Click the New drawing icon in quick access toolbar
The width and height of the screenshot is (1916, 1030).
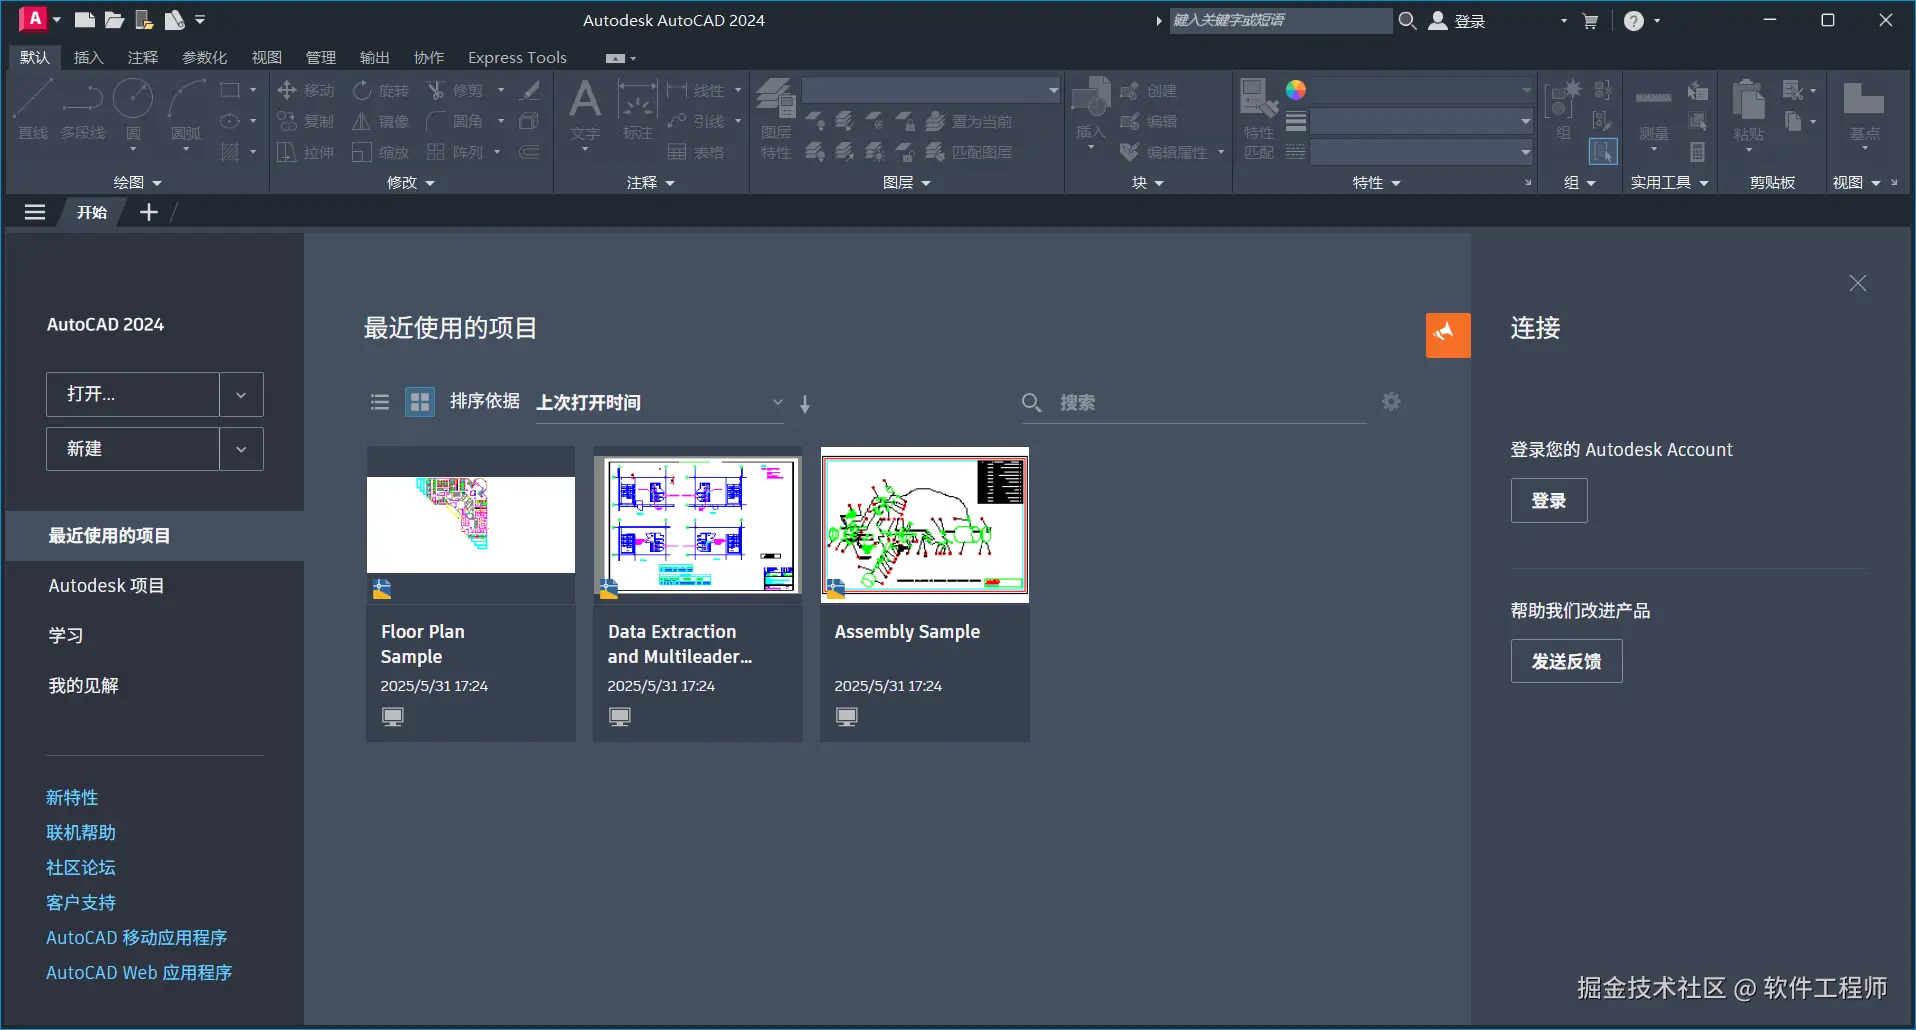[84, 20]
